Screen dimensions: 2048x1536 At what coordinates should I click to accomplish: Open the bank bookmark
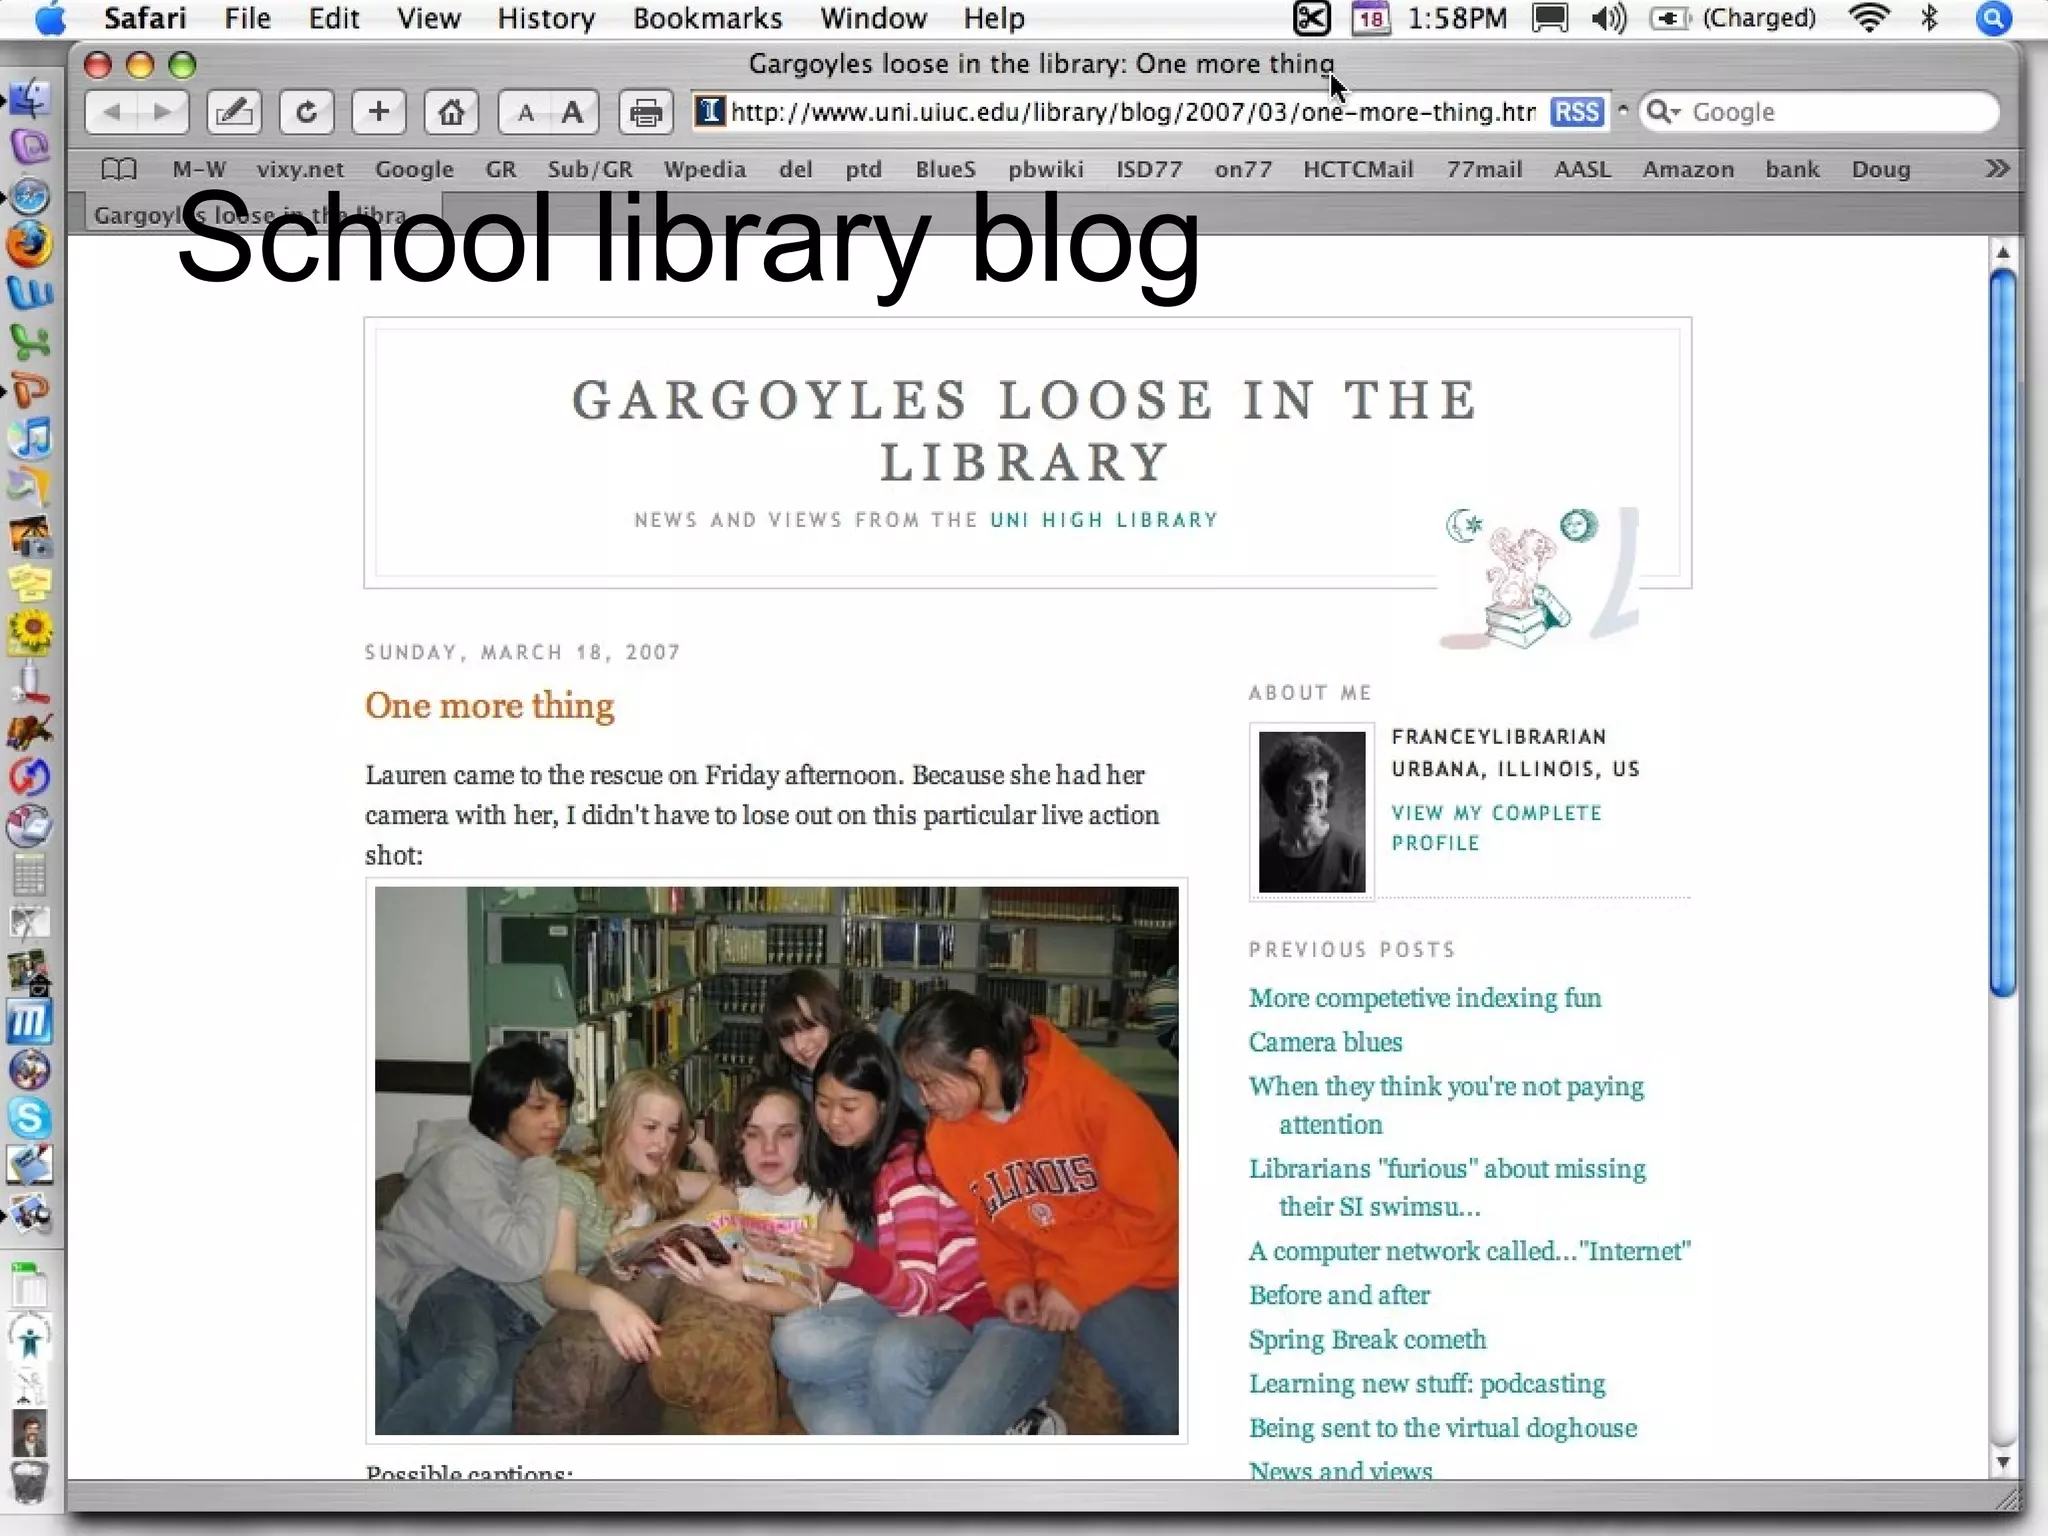(1792, 169)
